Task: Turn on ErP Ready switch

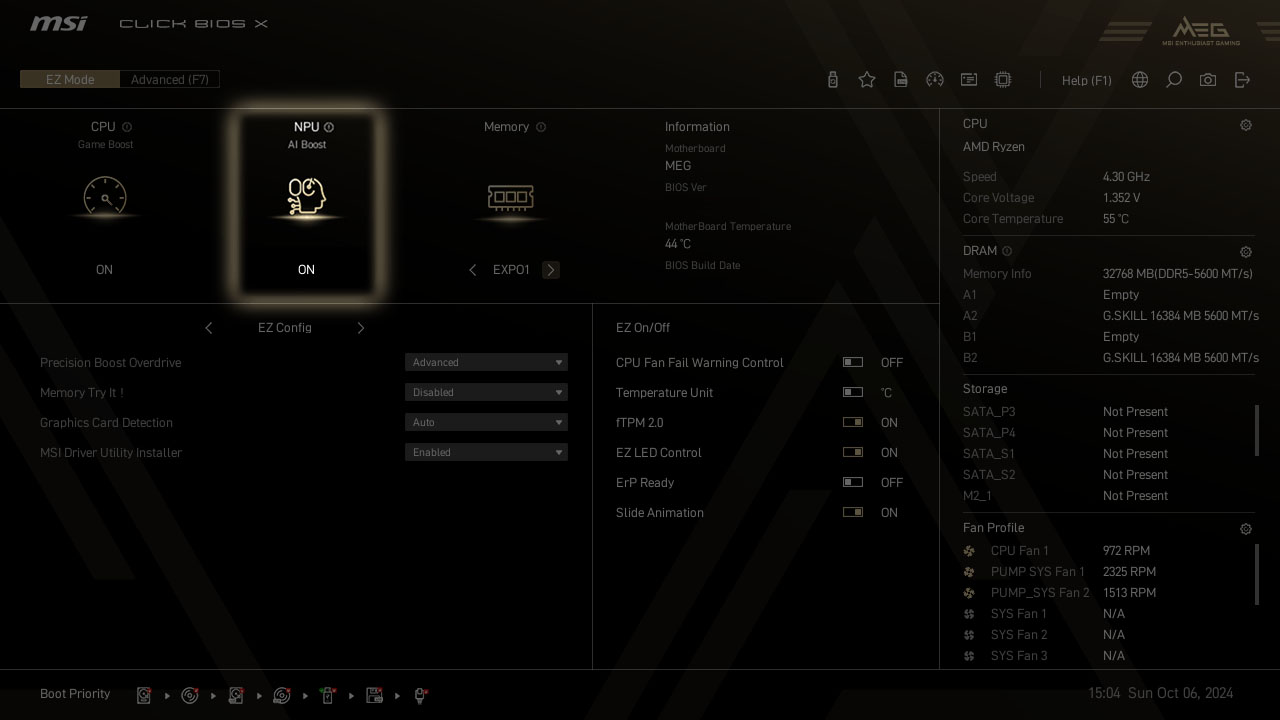Action: pyautogui.click(x=853, y=483)
